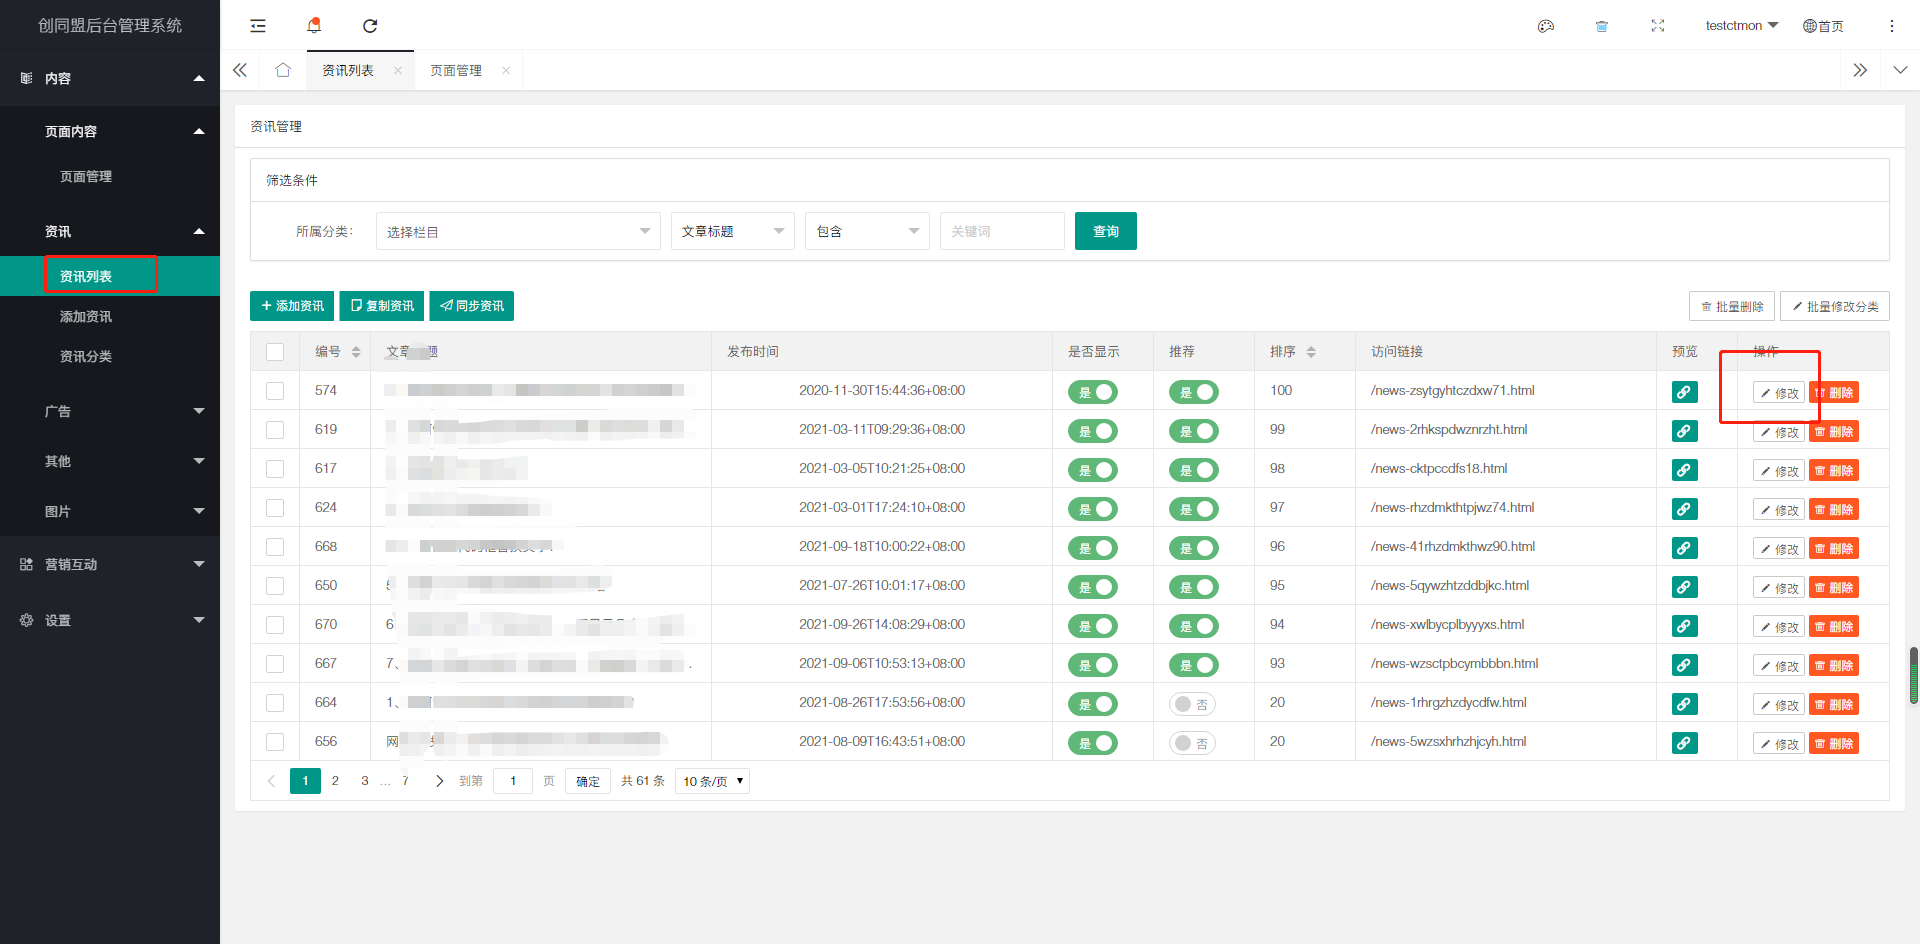Open preview link icon for row 668
Screen dimensions: 1920x944
tap(1685, 548)
